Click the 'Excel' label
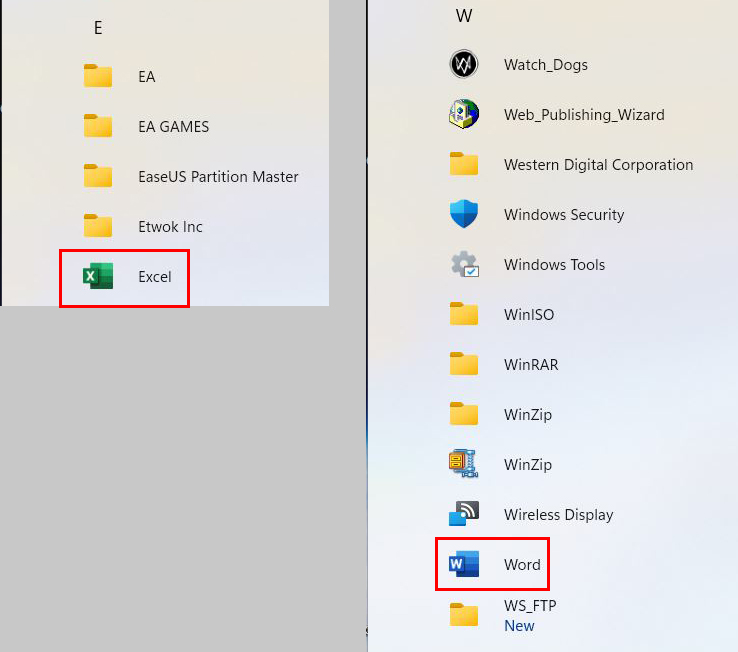The image size is (738, 652). (154, 277)
